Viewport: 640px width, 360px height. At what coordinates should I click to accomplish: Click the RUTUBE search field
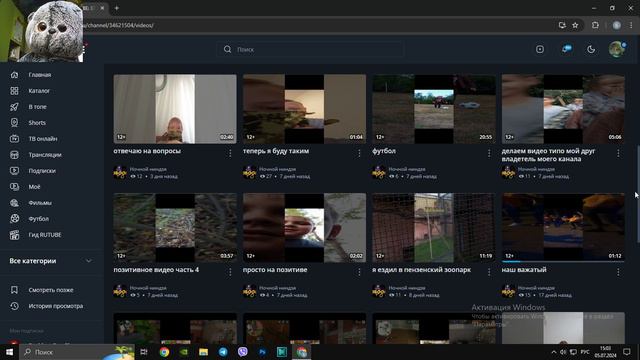(310, 49)
